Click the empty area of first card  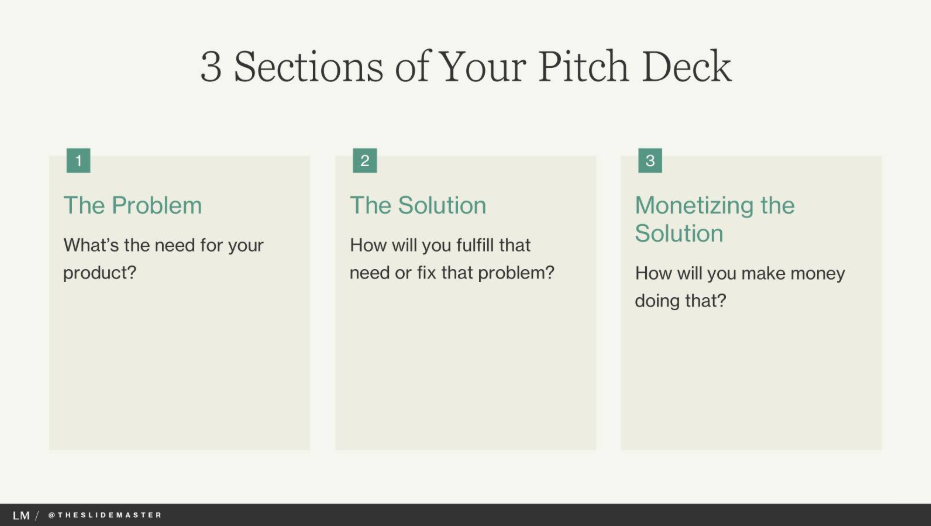[179, 368]
